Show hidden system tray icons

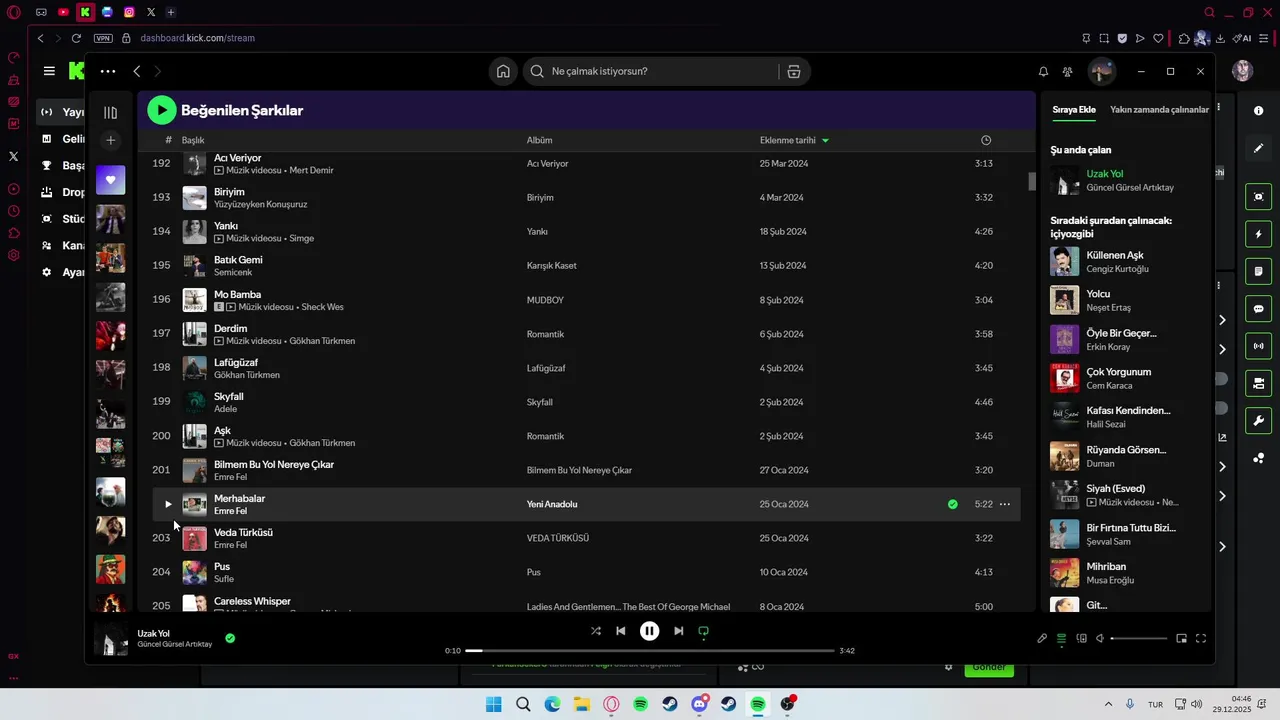tap(1107, 704)
